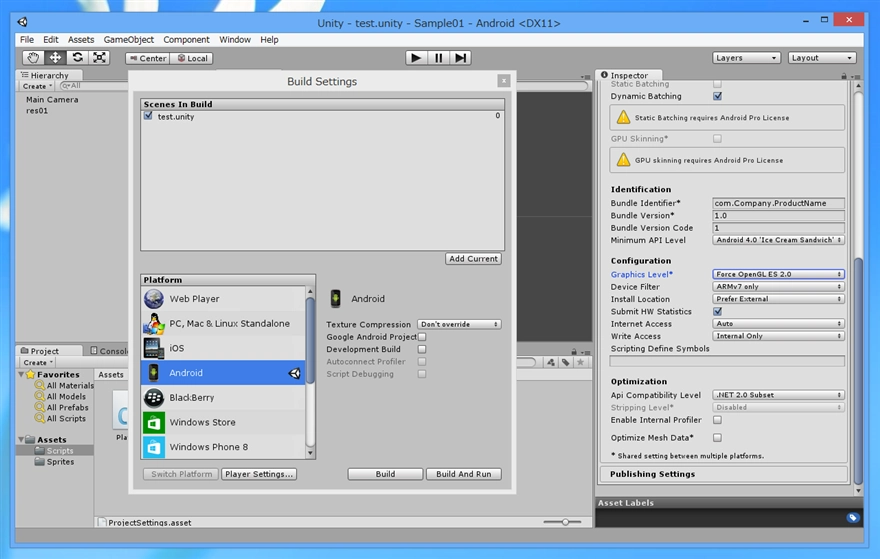880x559 pixels.
Task: Click search by type icon in Project
Action: [x=551, y=363]
